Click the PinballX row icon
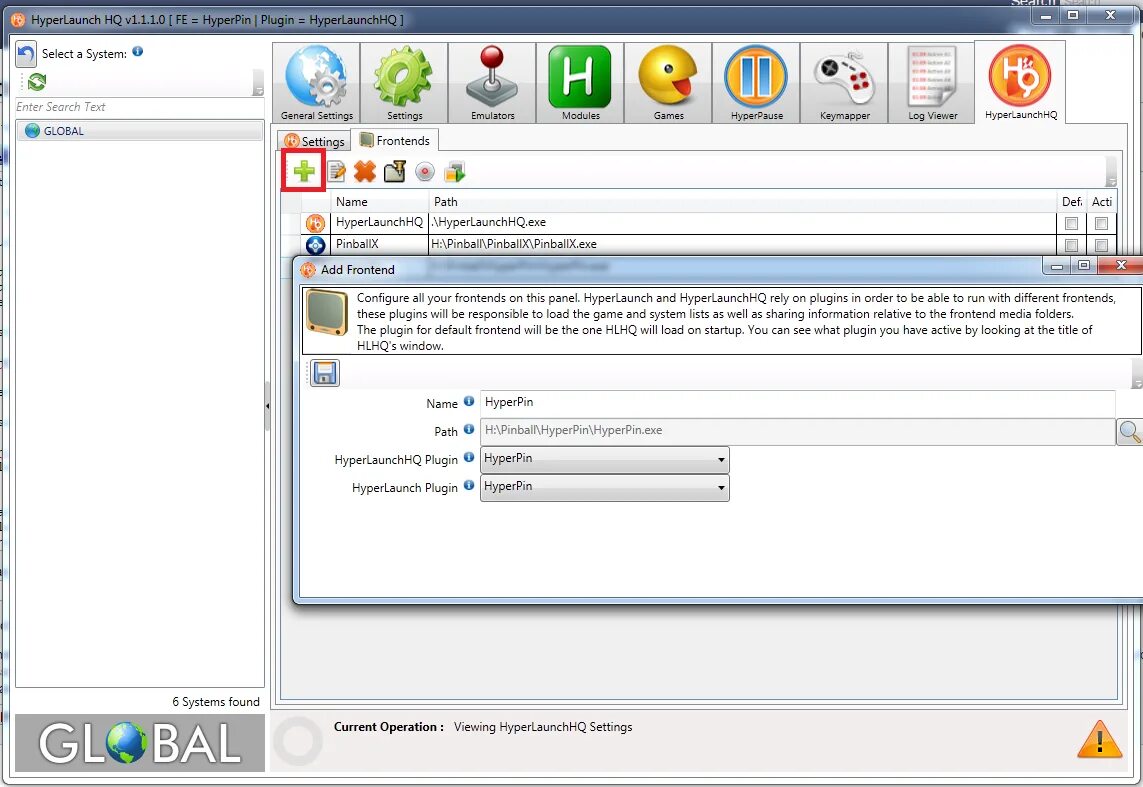Image resolution: width=1143 pixels, height=787 pixels. tap(315, 245)
